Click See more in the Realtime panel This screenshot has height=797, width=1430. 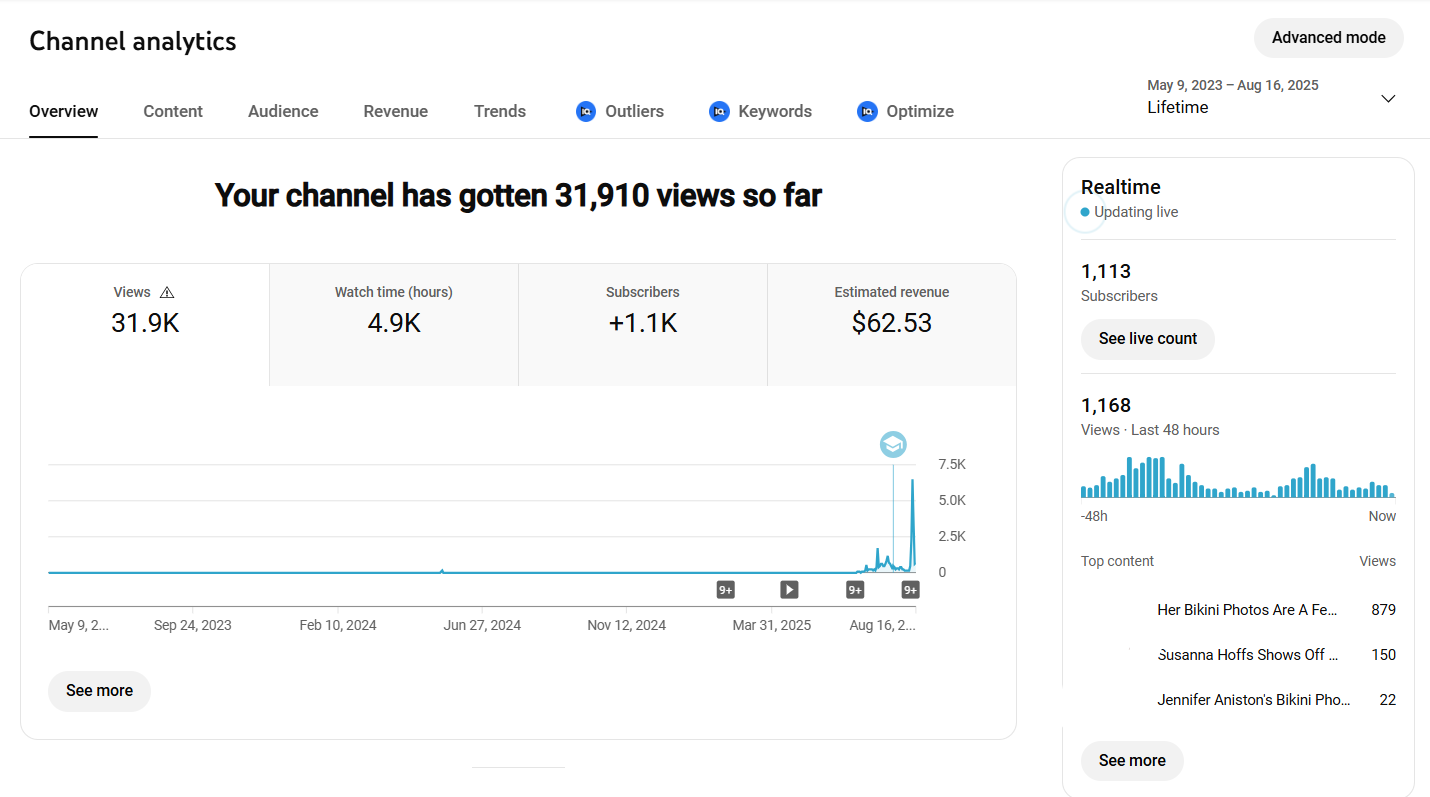pos(1132,761)
